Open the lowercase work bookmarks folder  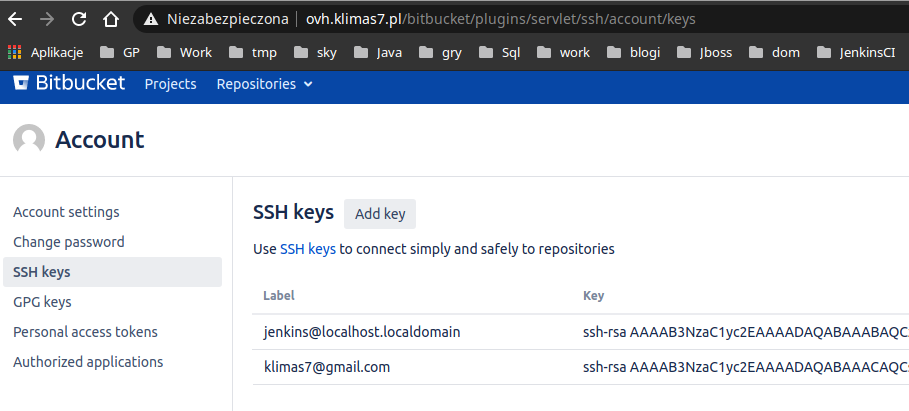click(563, 53)
